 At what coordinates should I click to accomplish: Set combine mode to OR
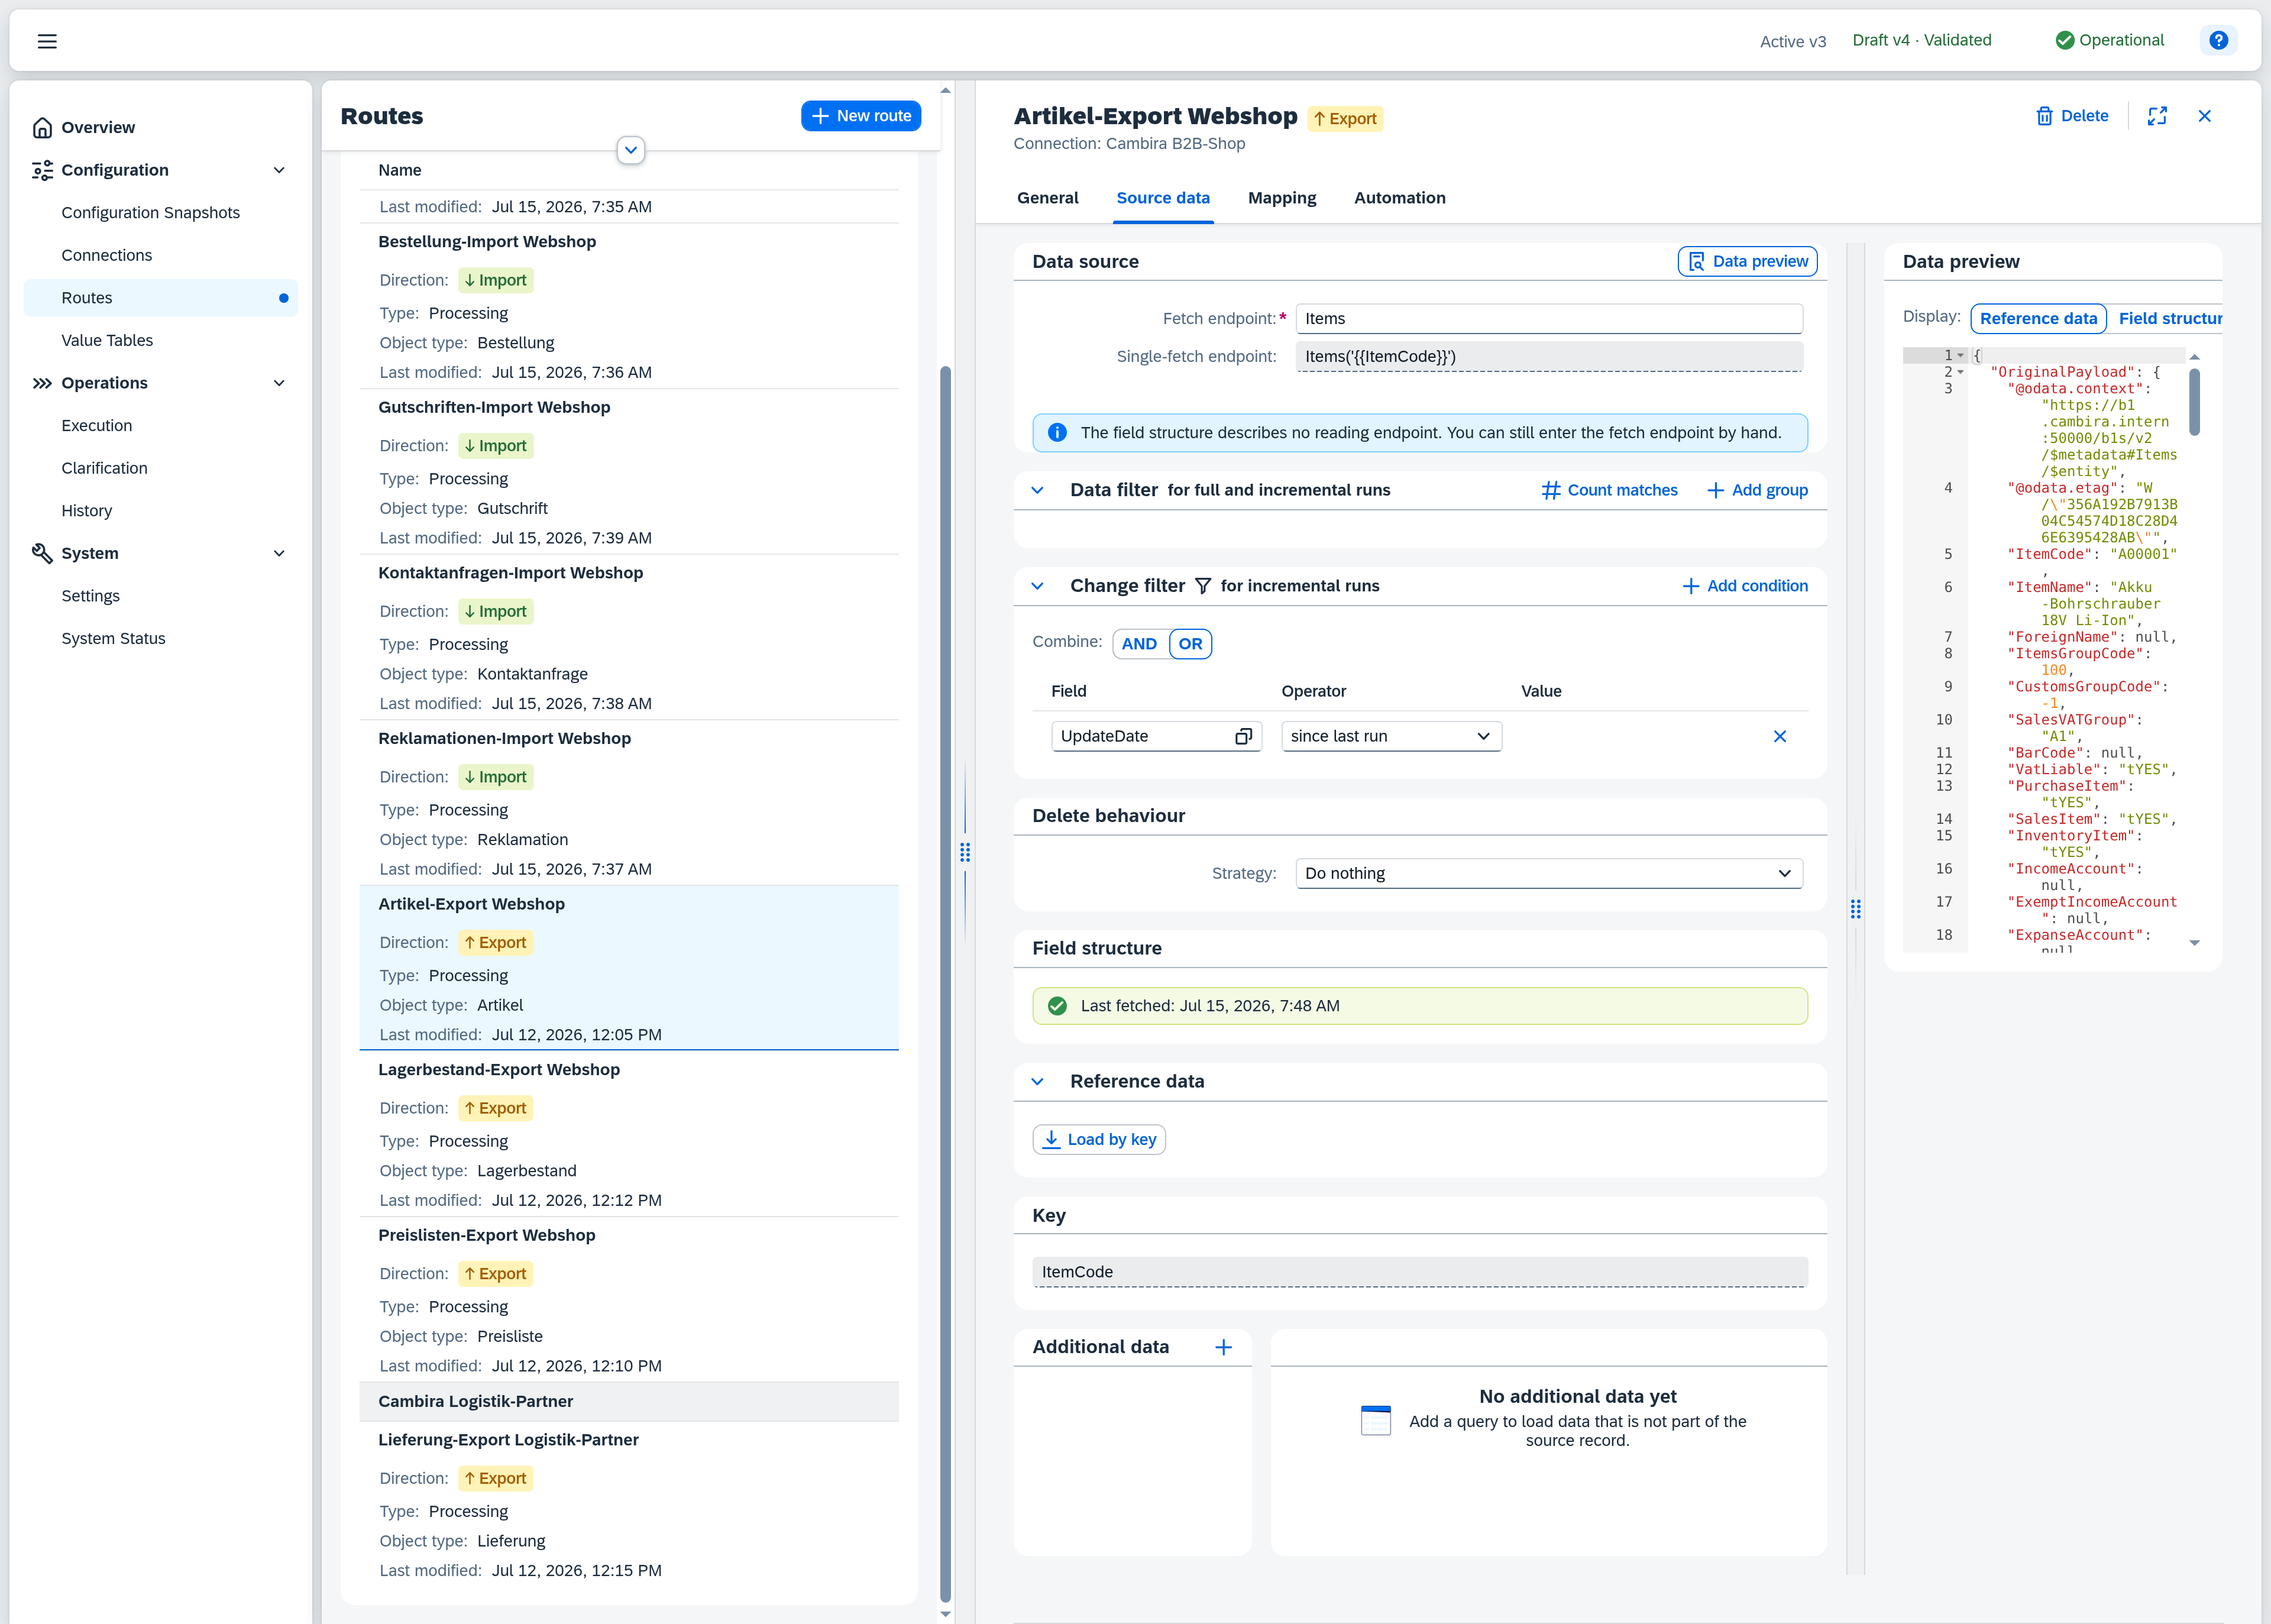pyautogui.click(x=1190, y=644)
